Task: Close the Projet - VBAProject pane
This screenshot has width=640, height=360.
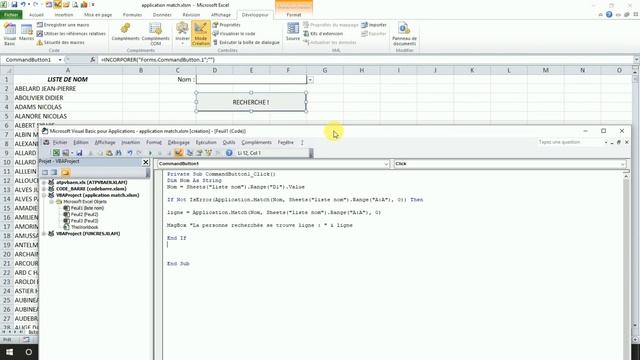Action: coord(146,162)
